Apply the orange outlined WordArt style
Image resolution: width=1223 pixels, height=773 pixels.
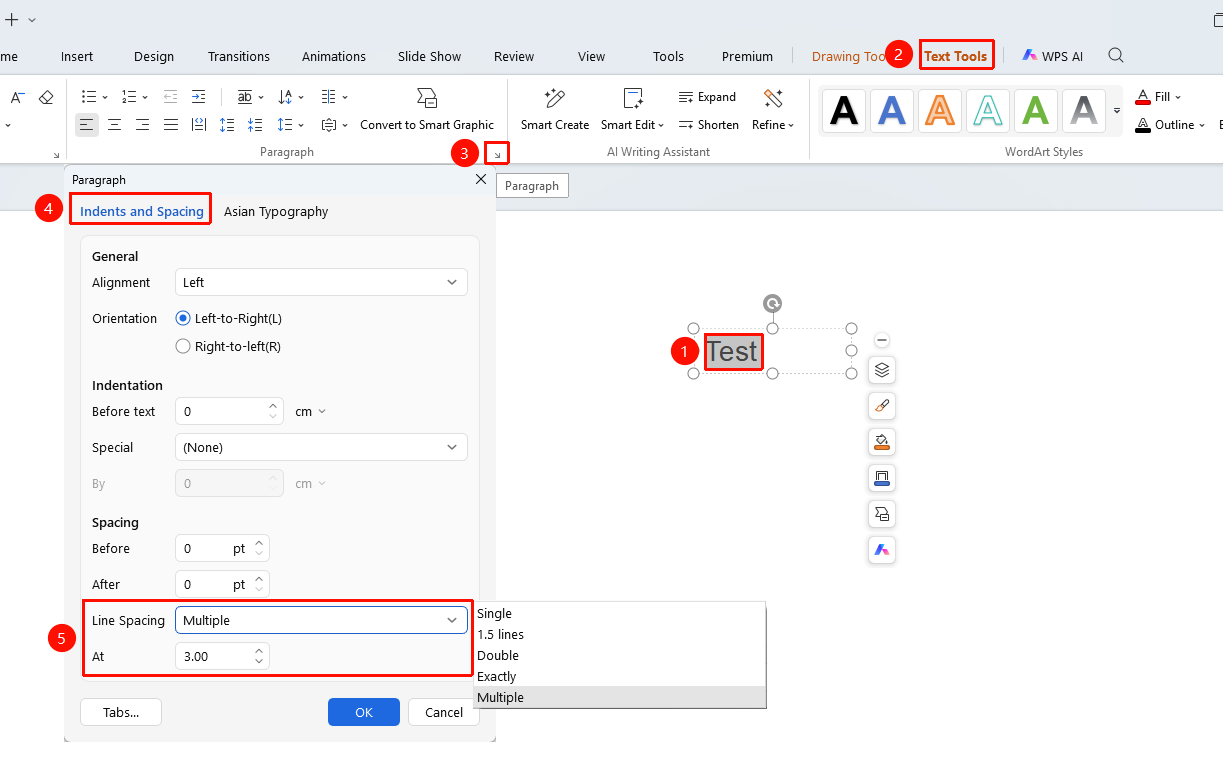[x=939, y=111]
